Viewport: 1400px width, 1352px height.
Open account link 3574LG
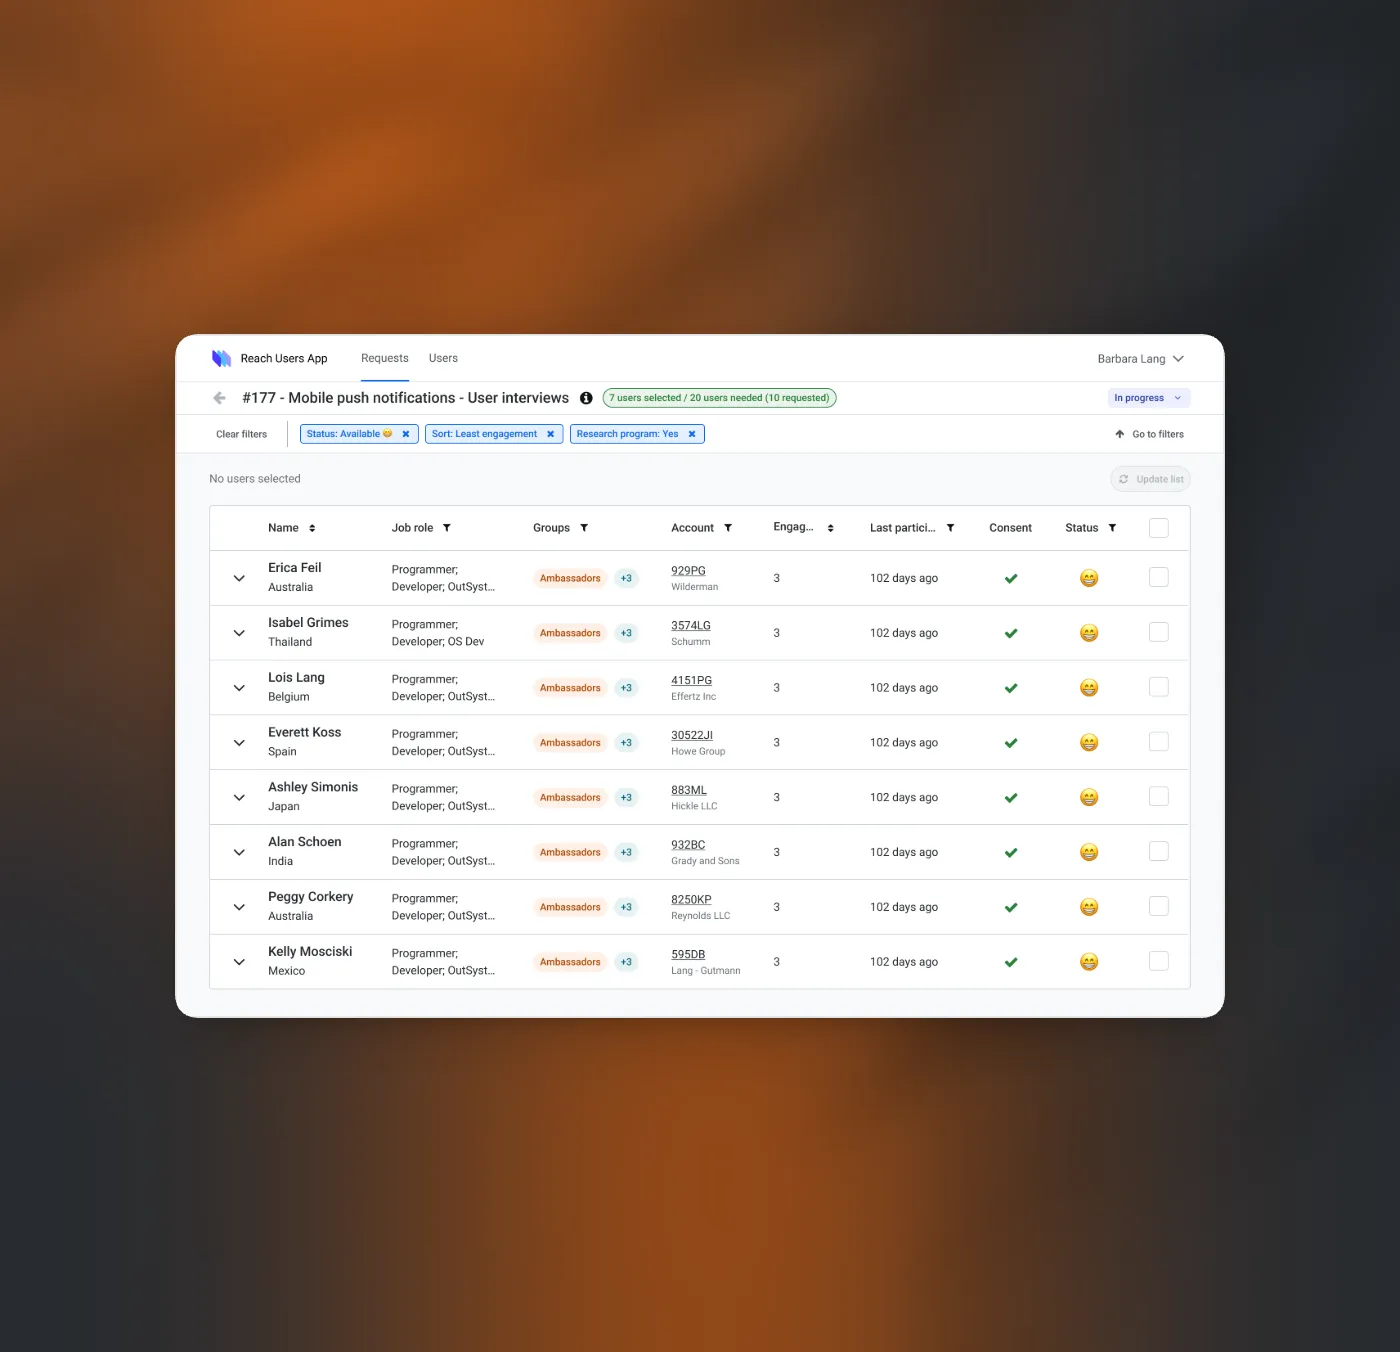(x=691, y=626)
